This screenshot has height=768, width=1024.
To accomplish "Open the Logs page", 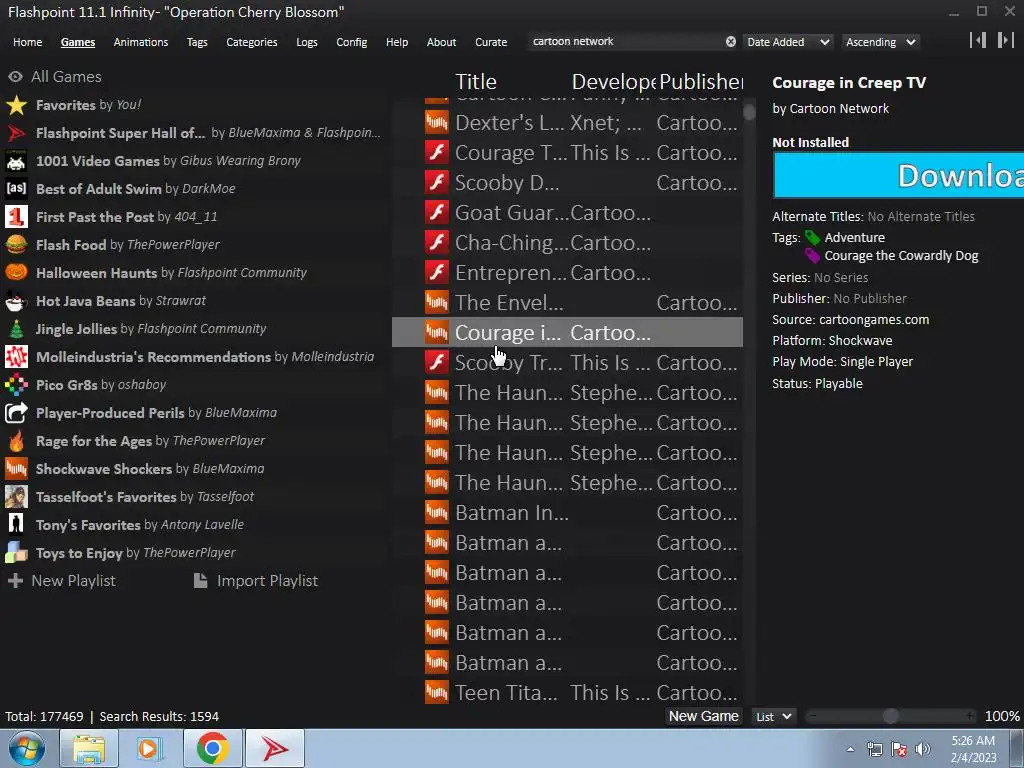I will click(307, 42).
